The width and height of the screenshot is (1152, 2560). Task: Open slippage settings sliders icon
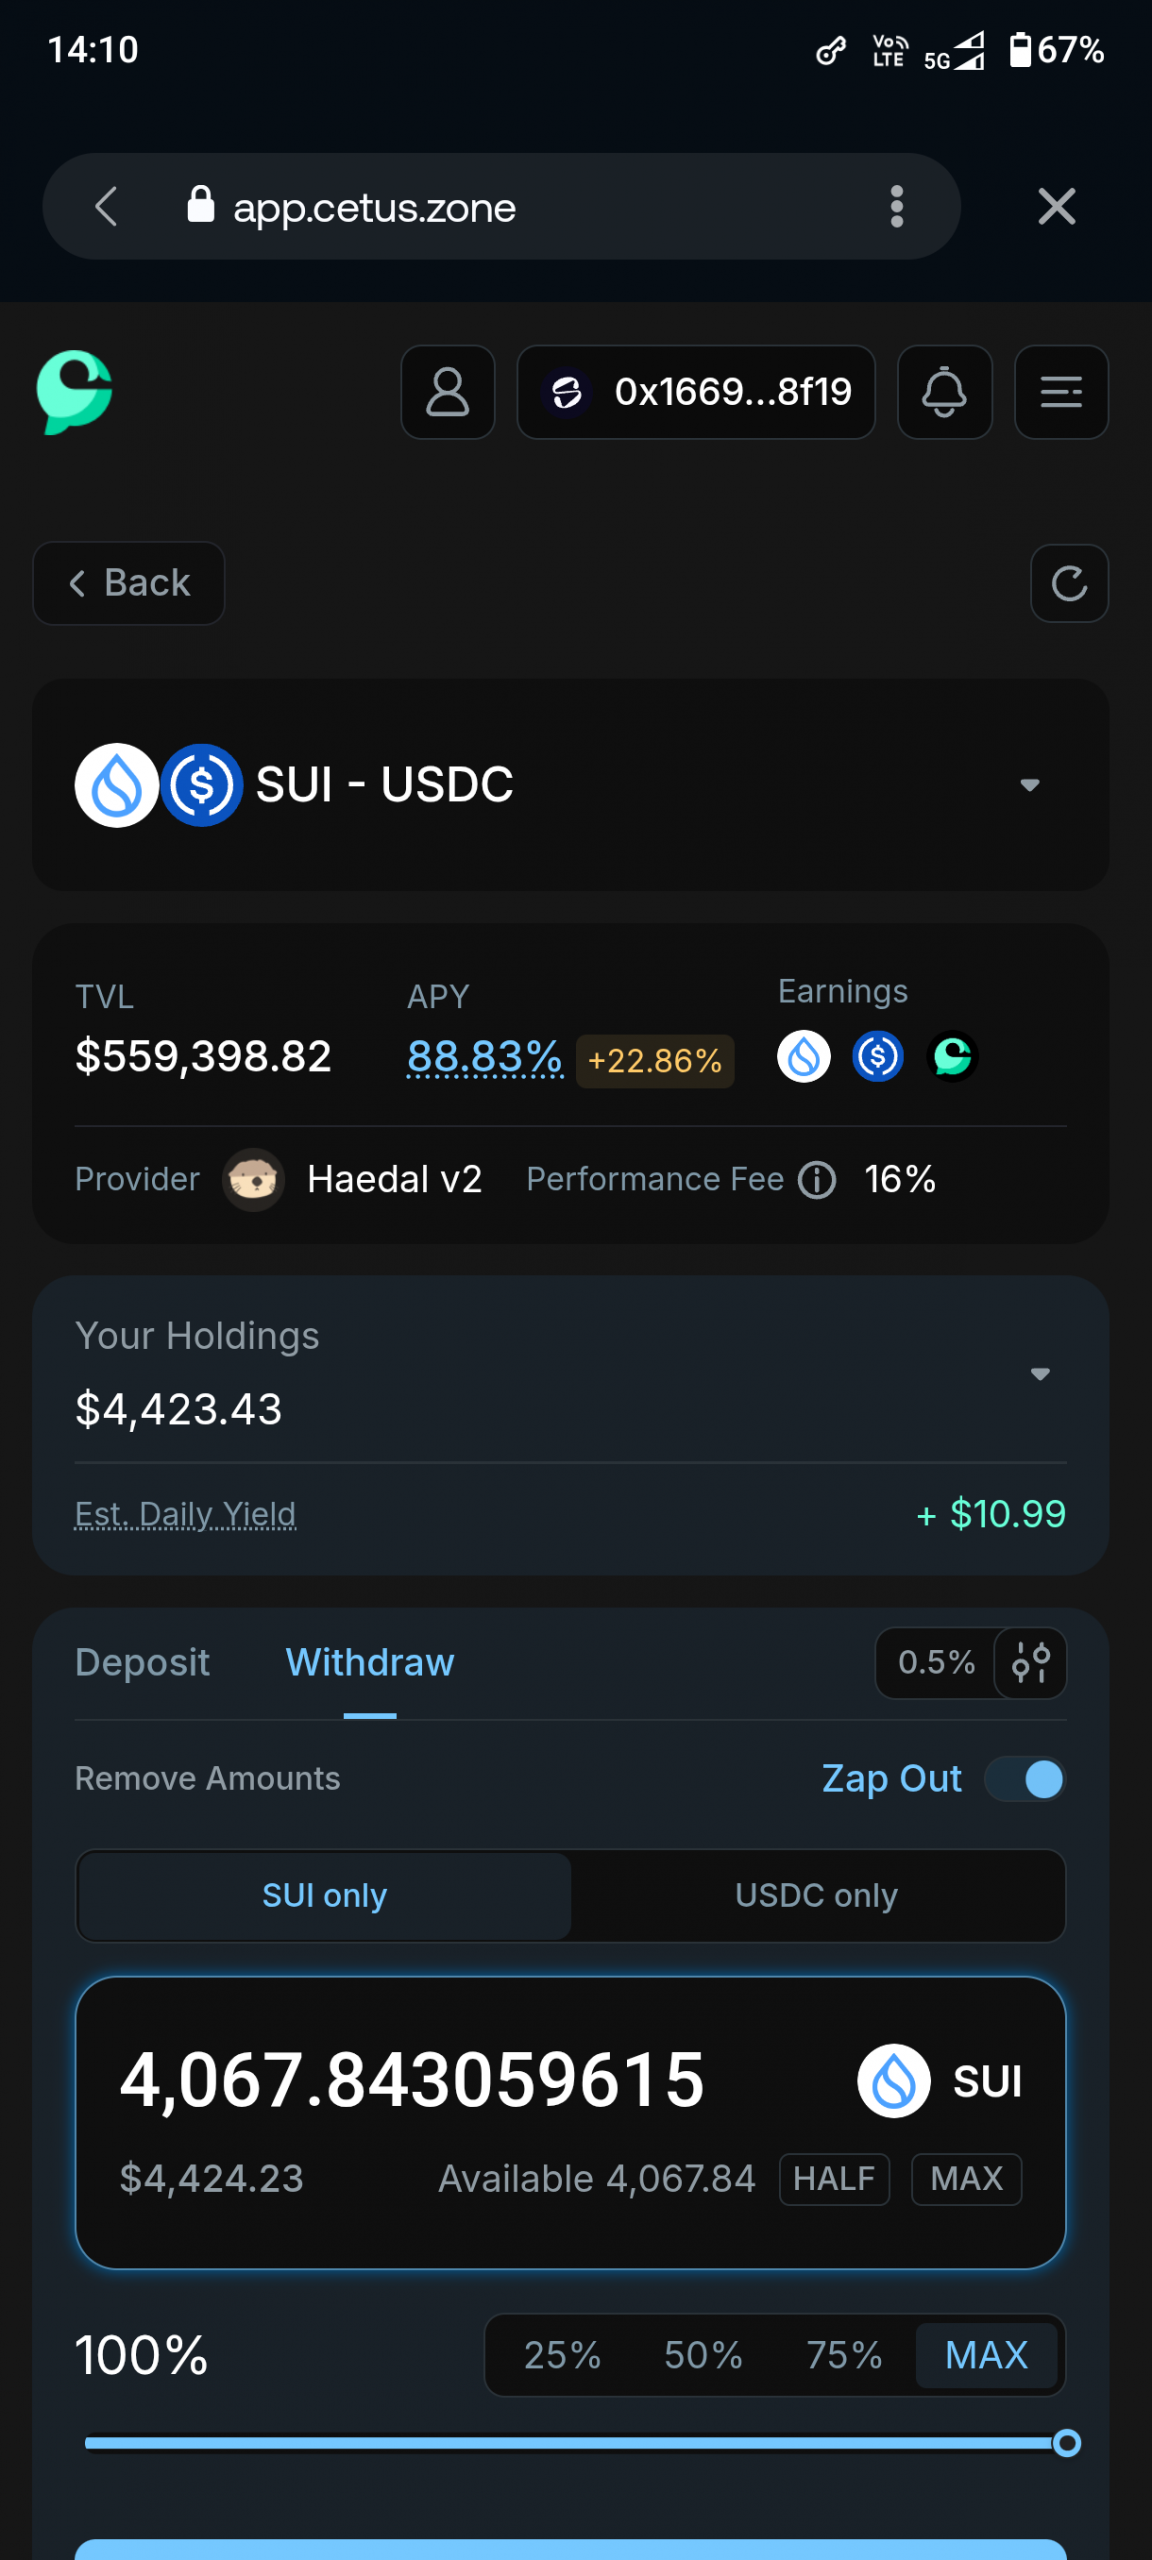click(1030, 1663)
